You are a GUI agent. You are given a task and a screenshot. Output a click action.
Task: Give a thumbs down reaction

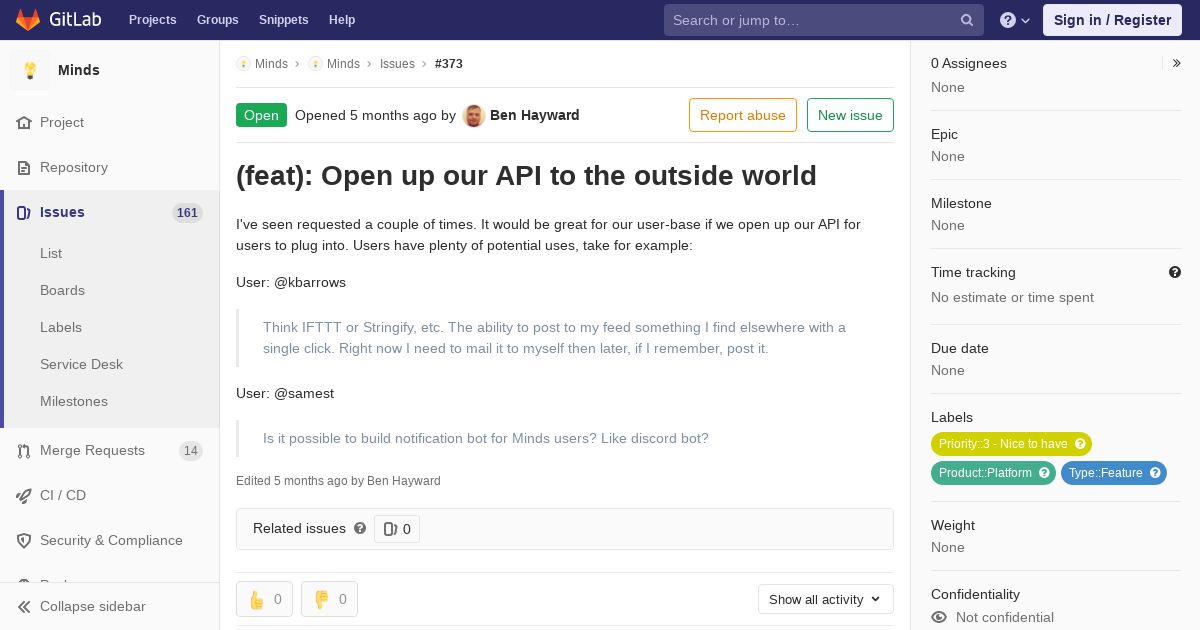[329, 599]
